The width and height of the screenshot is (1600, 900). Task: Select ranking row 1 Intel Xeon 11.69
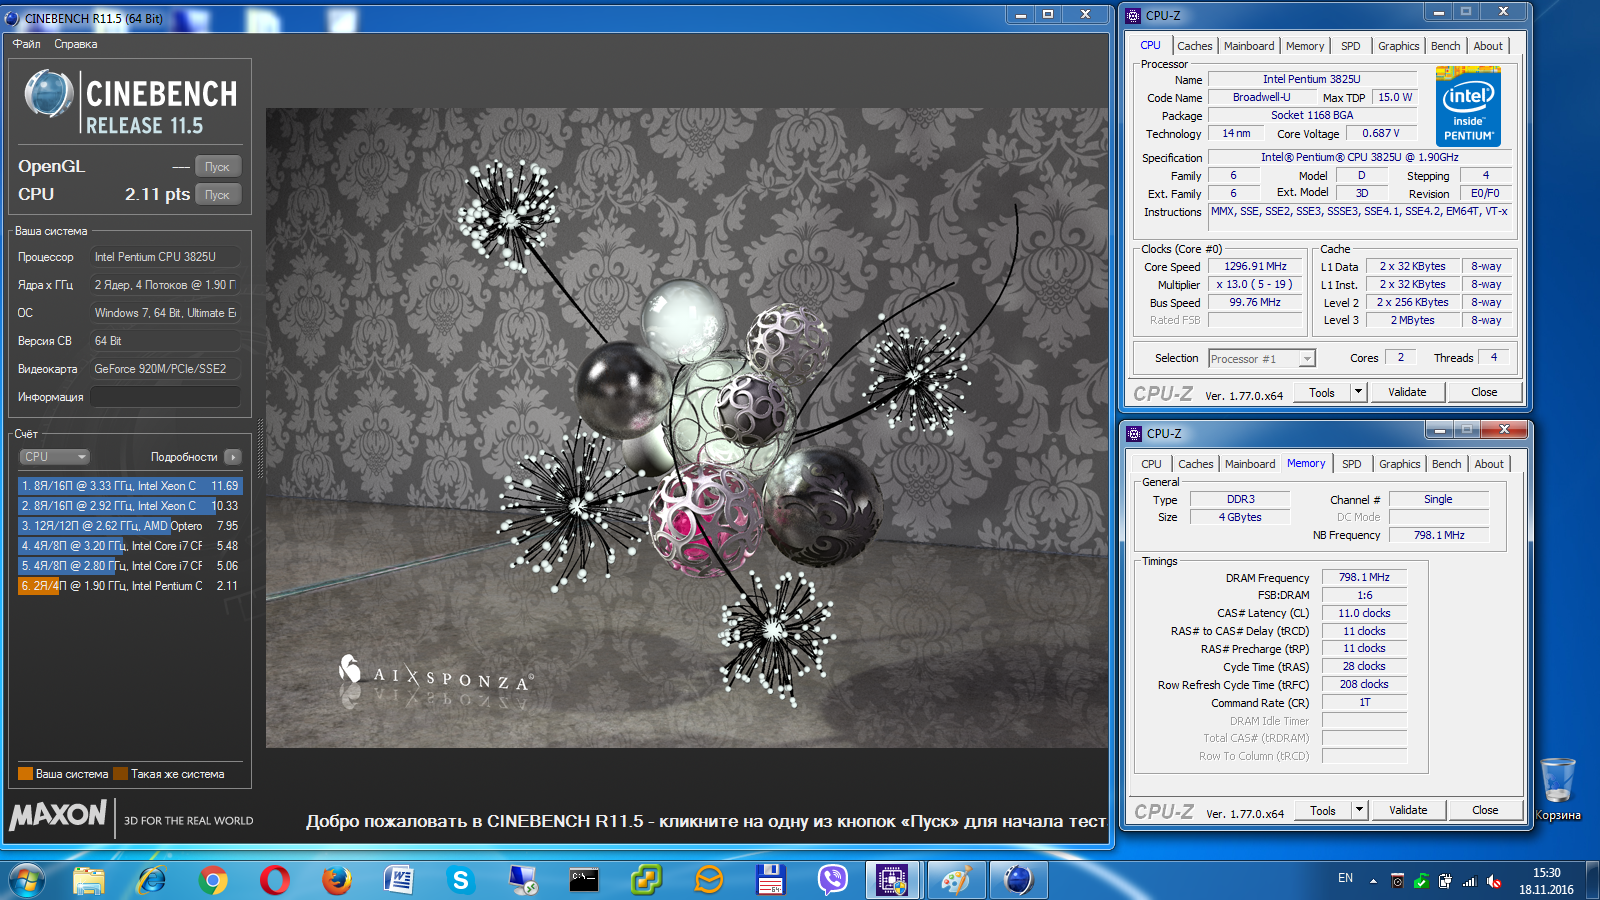pos(130,486)
